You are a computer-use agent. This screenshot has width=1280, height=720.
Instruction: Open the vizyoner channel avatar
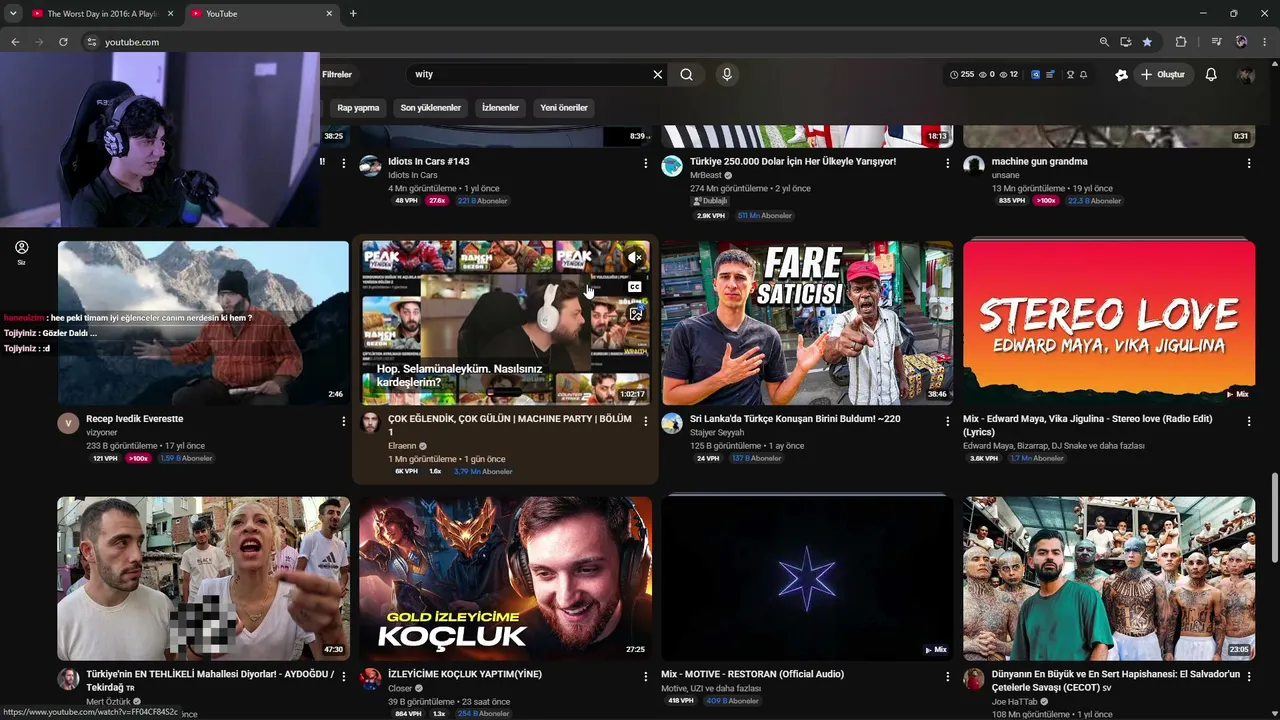(68, 423)
